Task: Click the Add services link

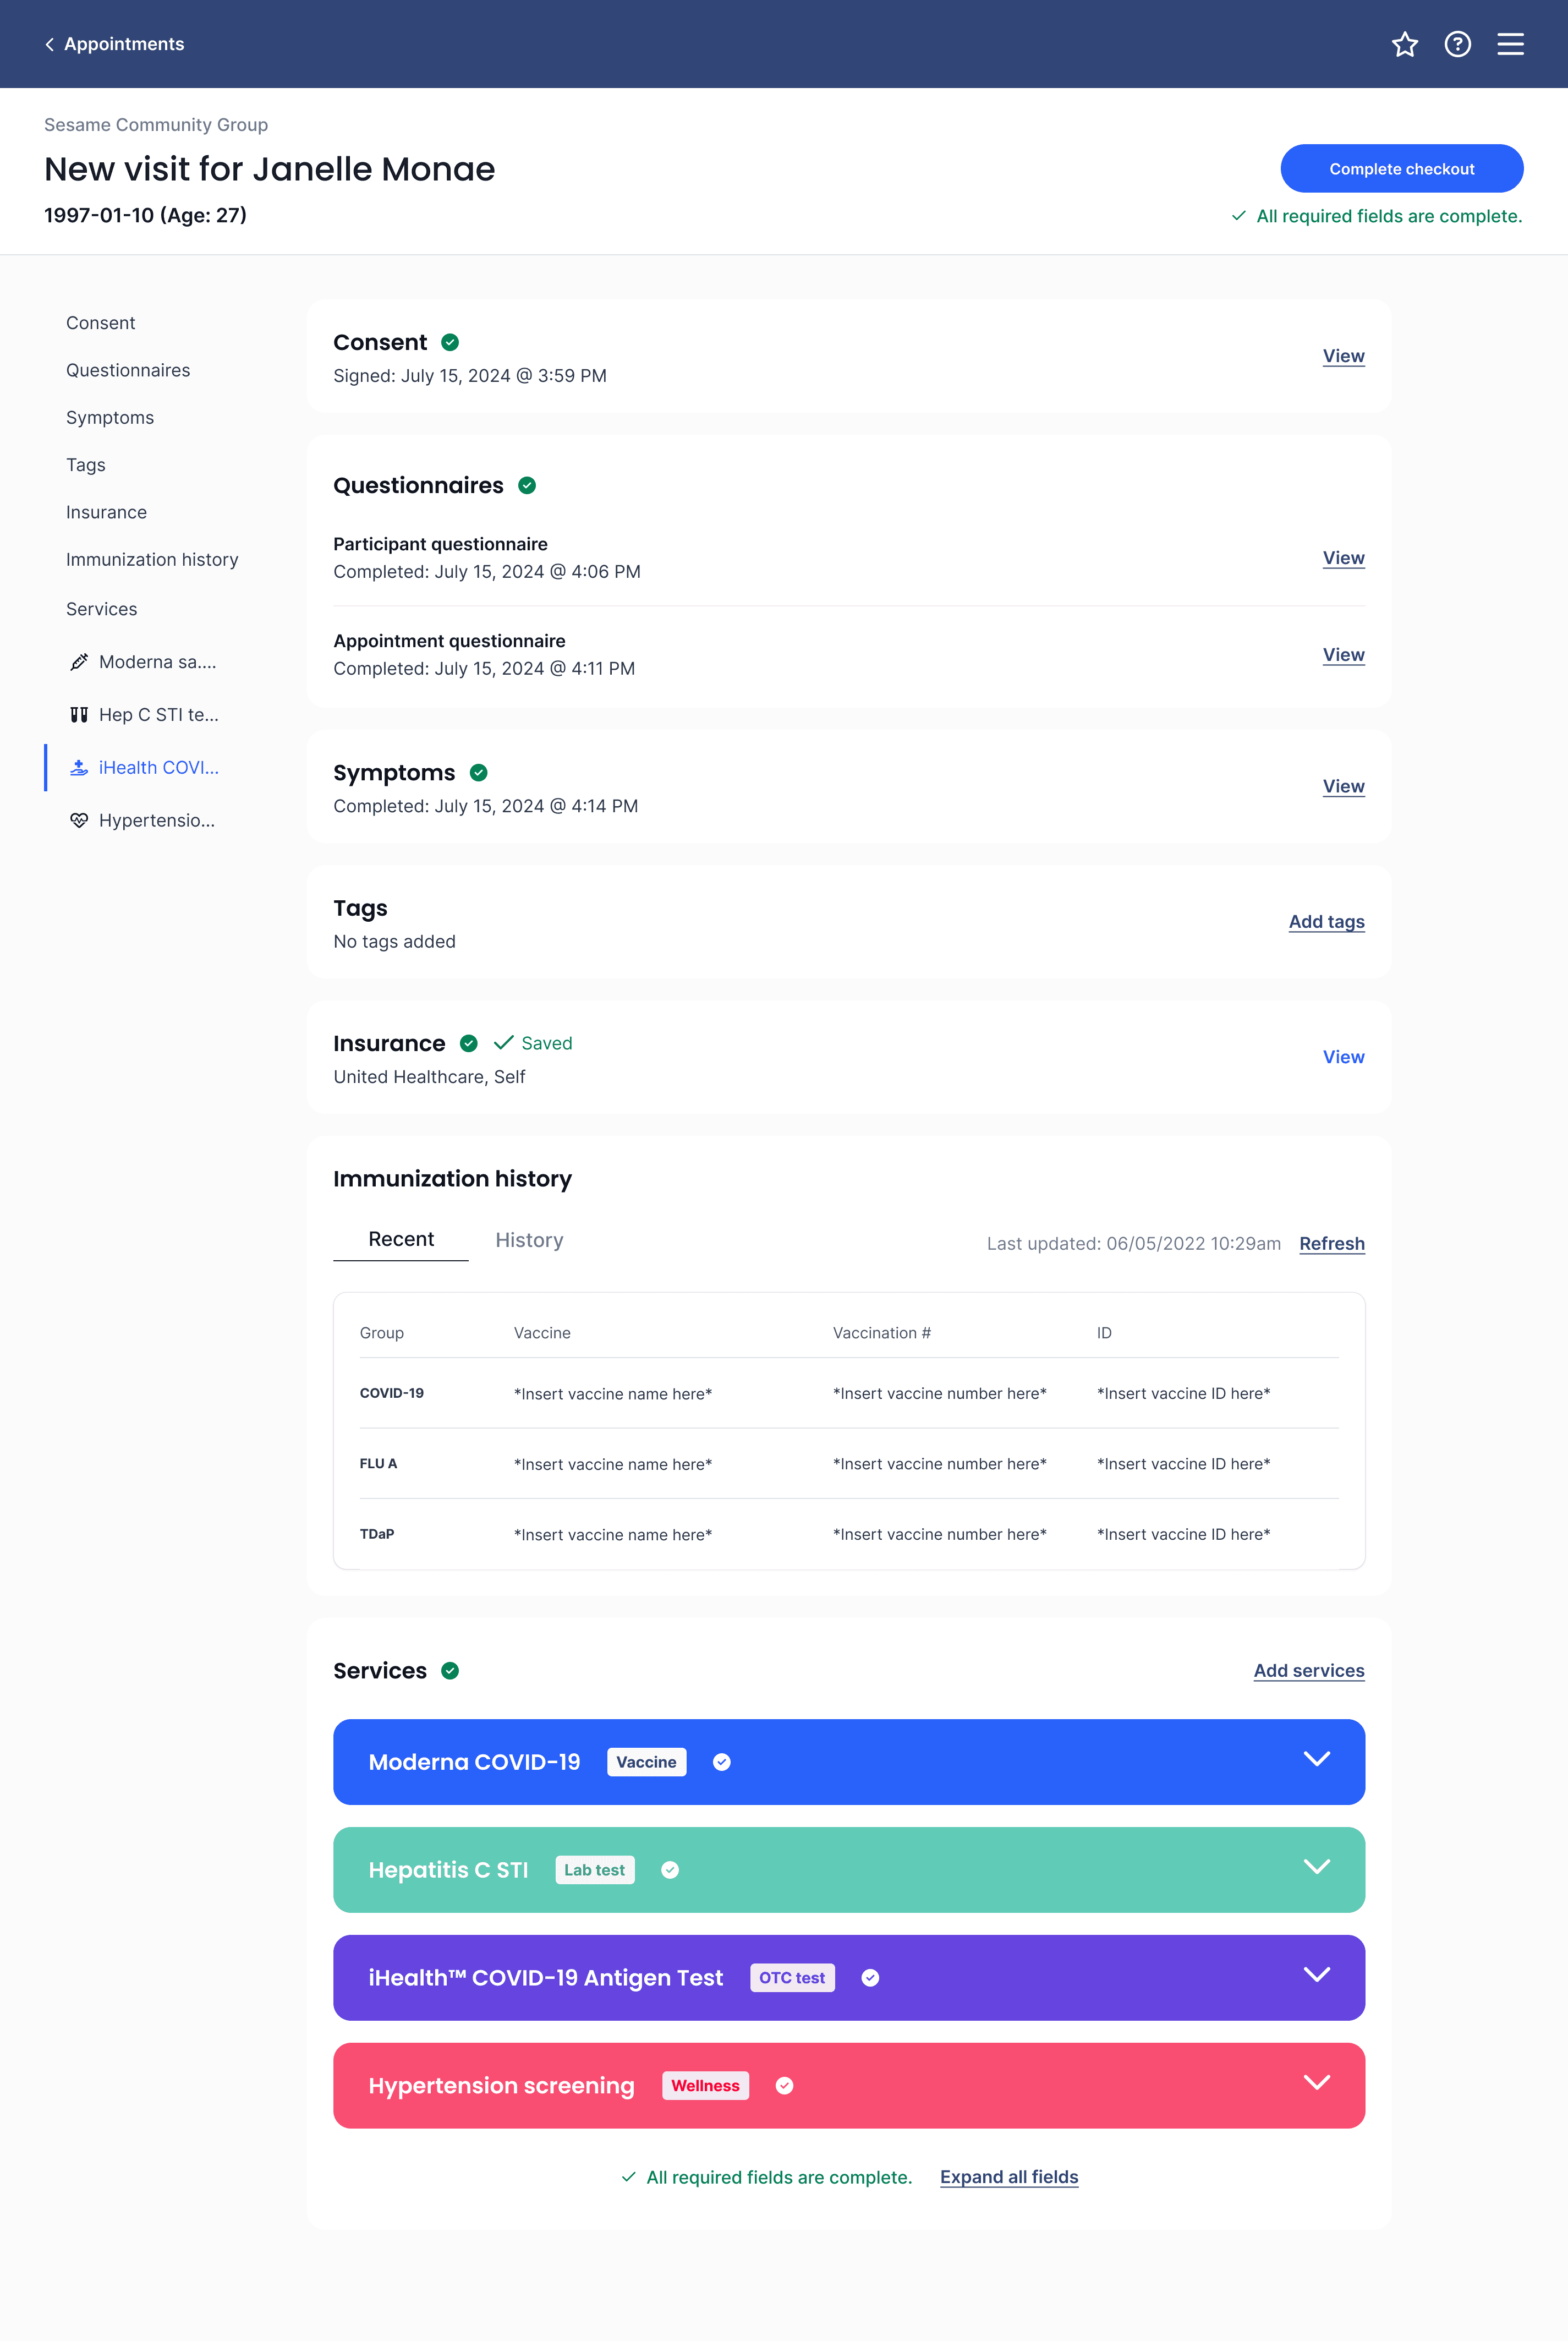Action: 1308,1671
